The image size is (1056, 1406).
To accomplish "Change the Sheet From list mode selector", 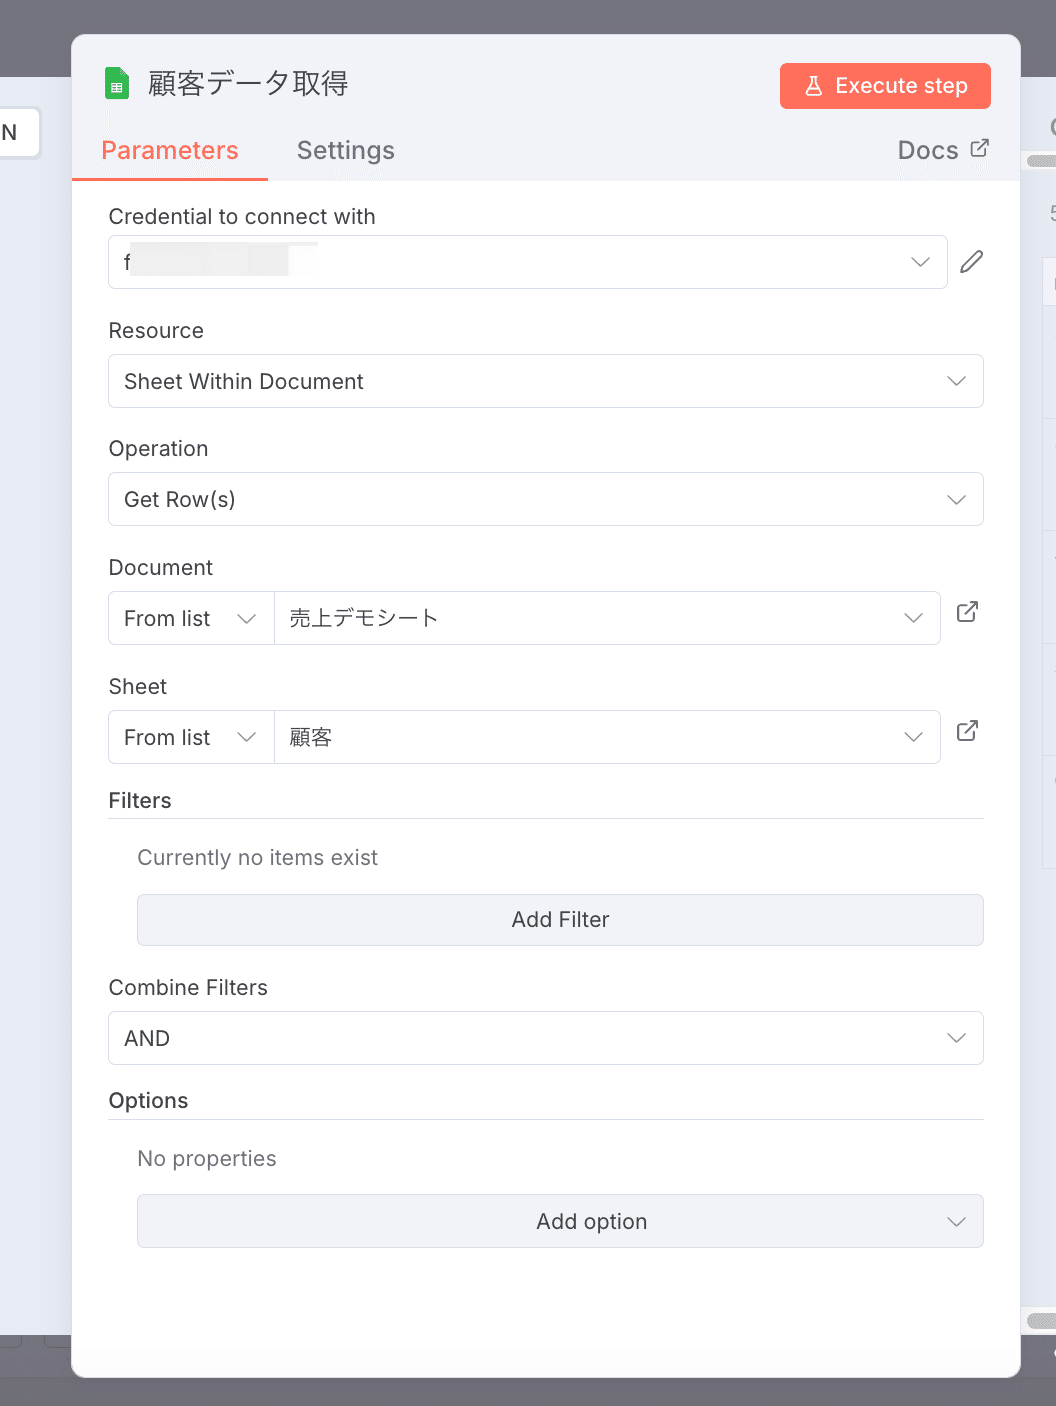I will [191, 737].
